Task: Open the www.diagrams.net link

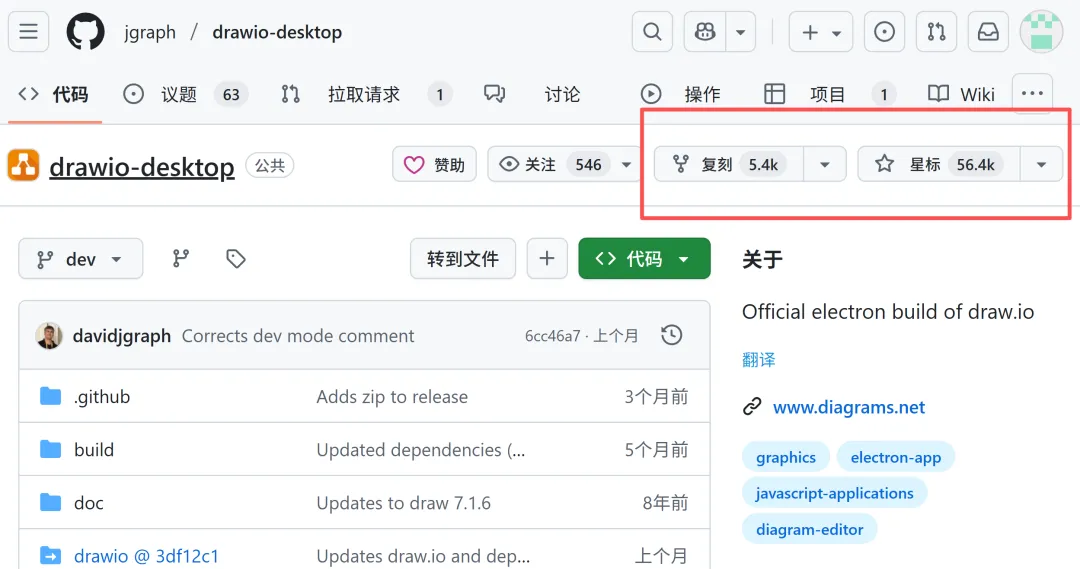Action: tap(849, 407)
